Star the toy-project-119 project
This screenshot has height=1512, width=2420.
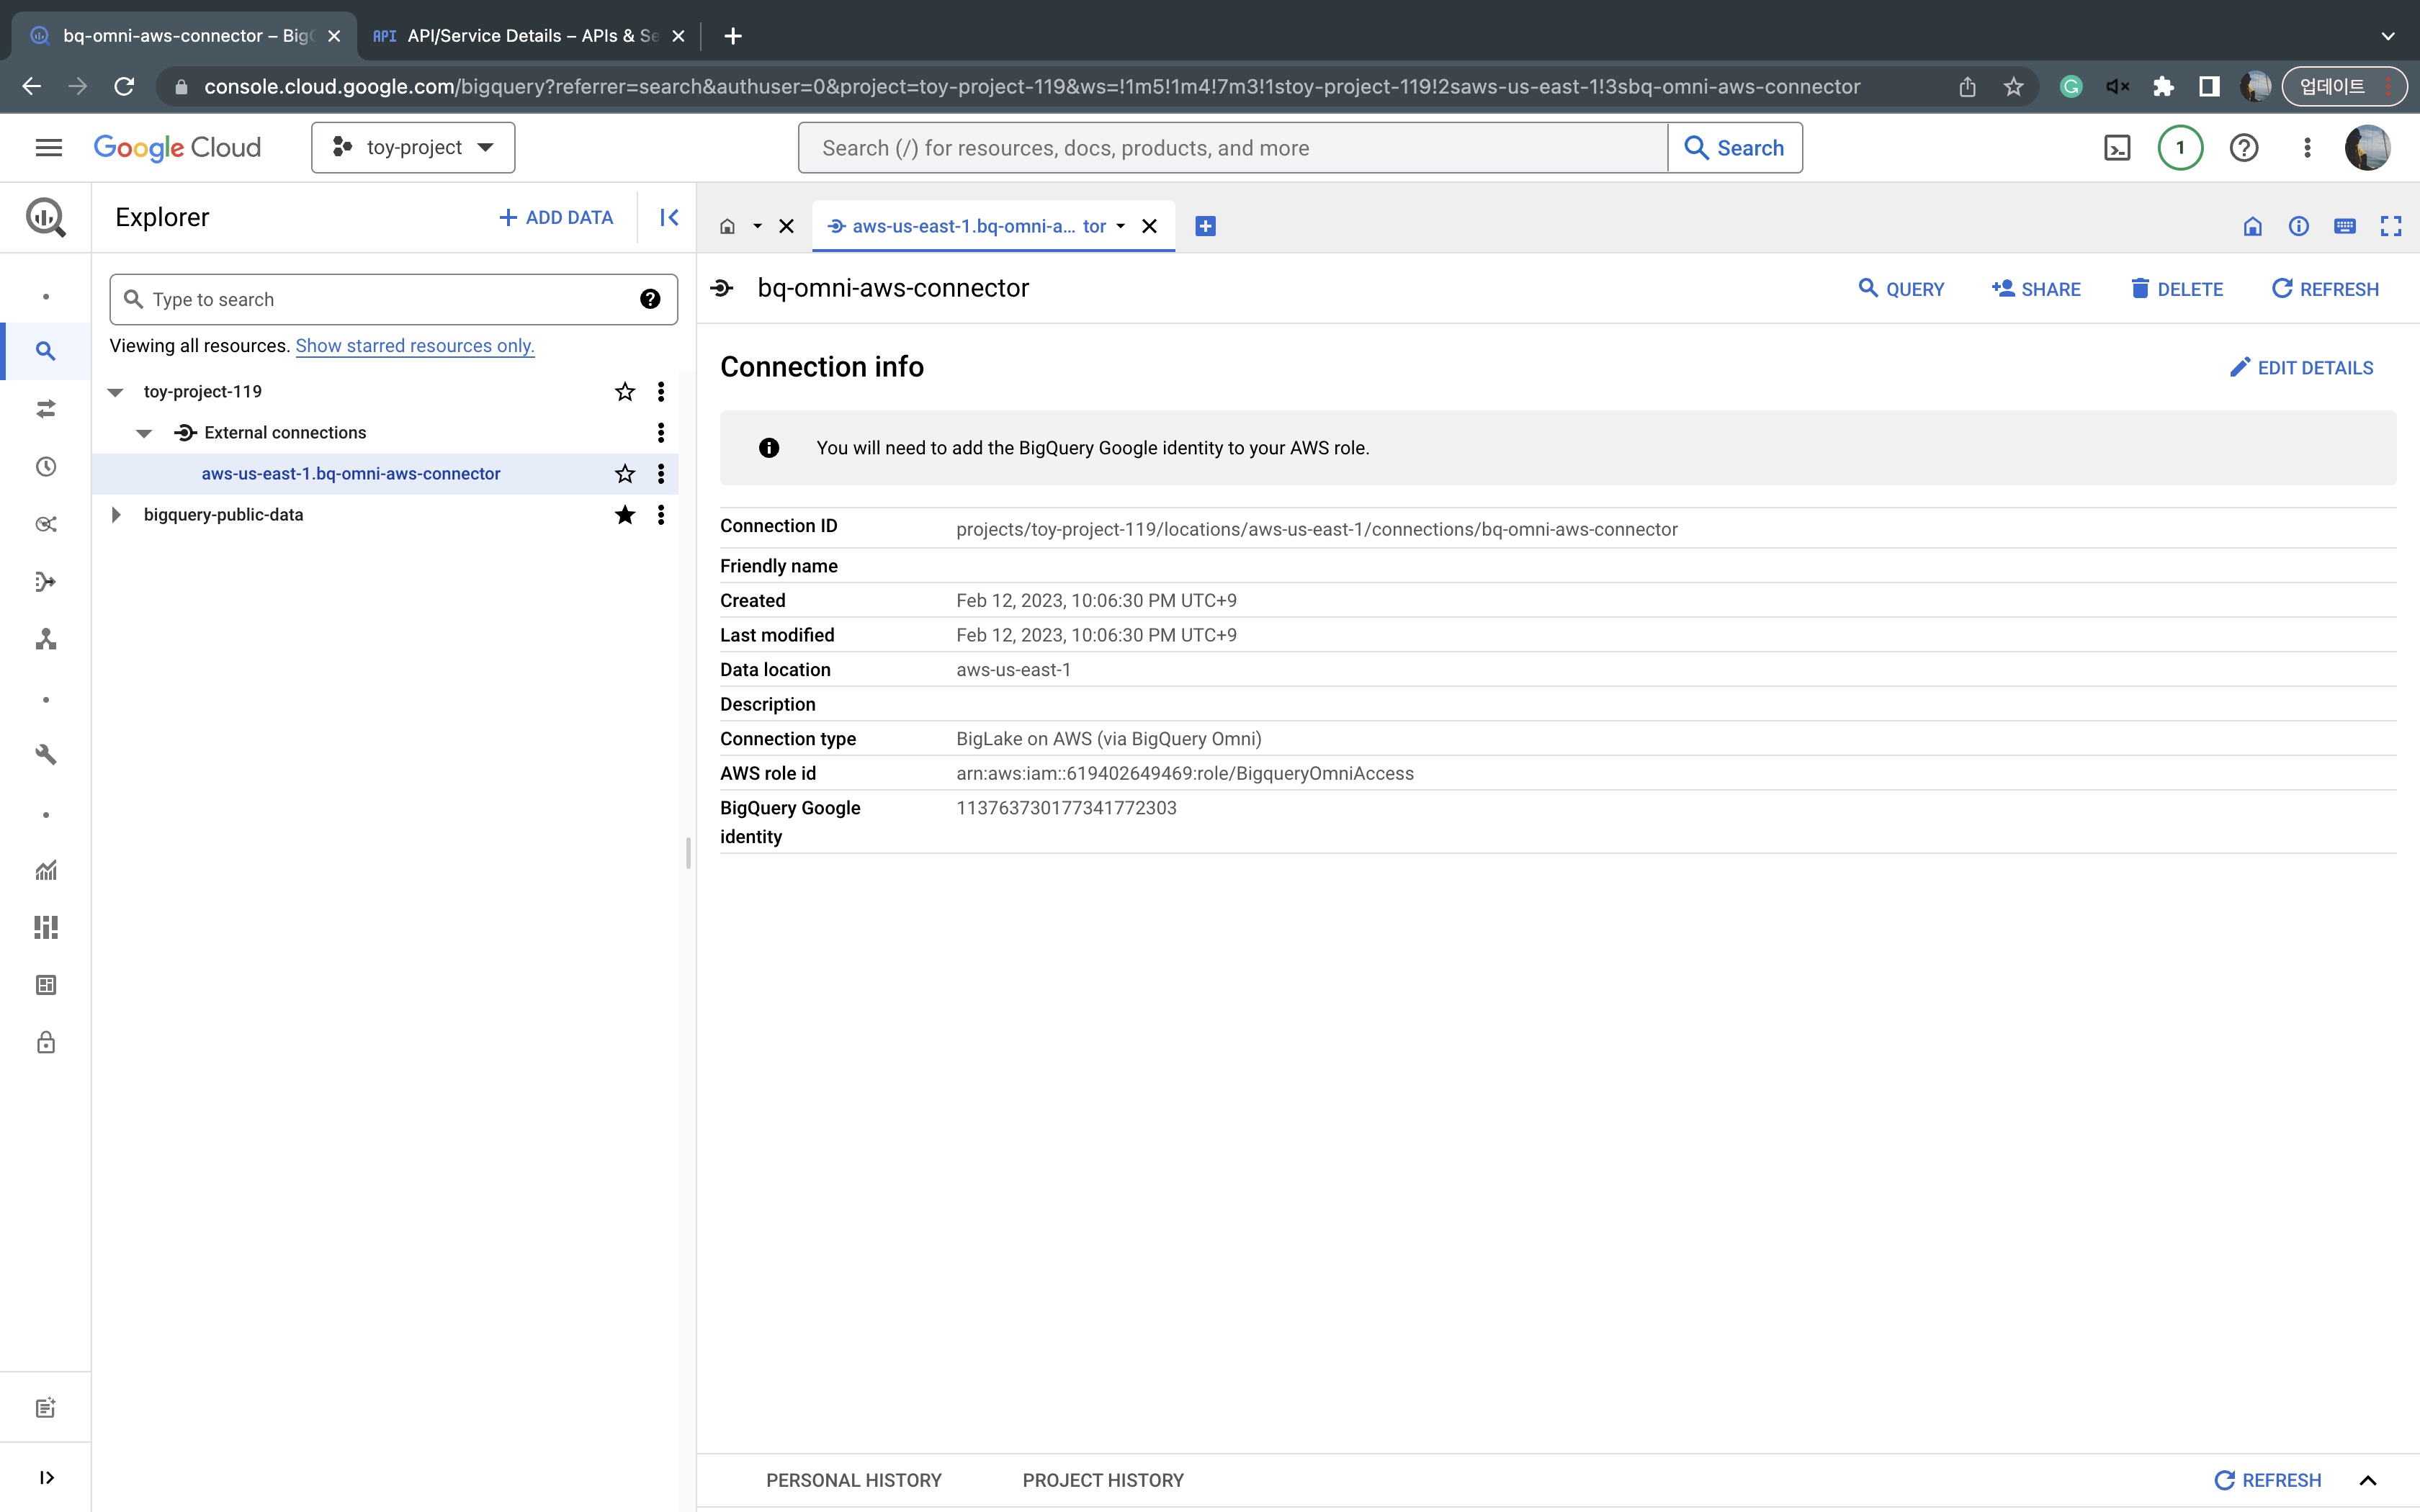625,392
